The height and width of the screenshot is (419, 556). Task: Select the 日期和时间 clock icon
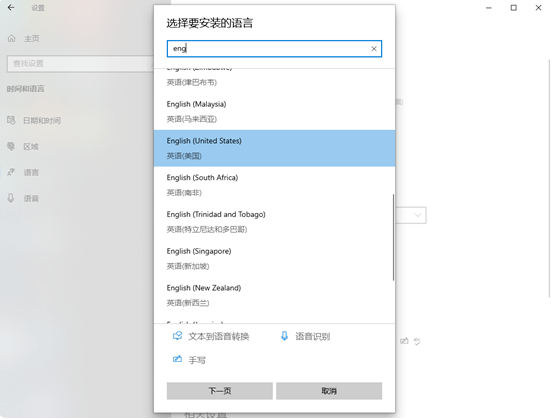11,121
